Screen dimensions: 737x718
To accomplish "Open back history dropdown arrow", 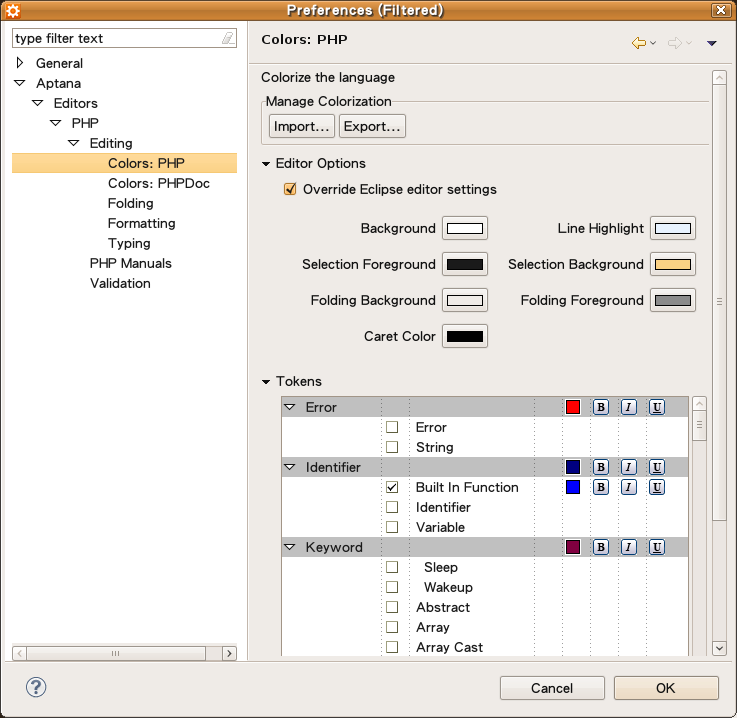I will (653, 43).
